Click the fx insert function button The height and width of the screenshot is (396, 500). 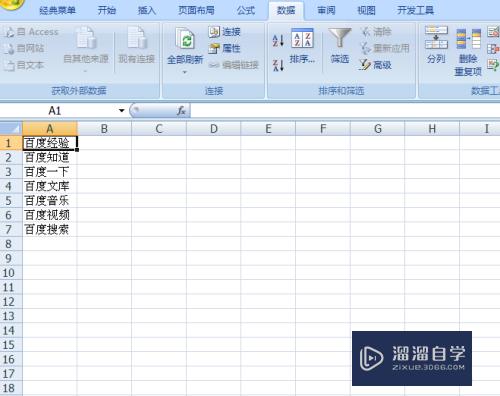[x=181, y=111]
